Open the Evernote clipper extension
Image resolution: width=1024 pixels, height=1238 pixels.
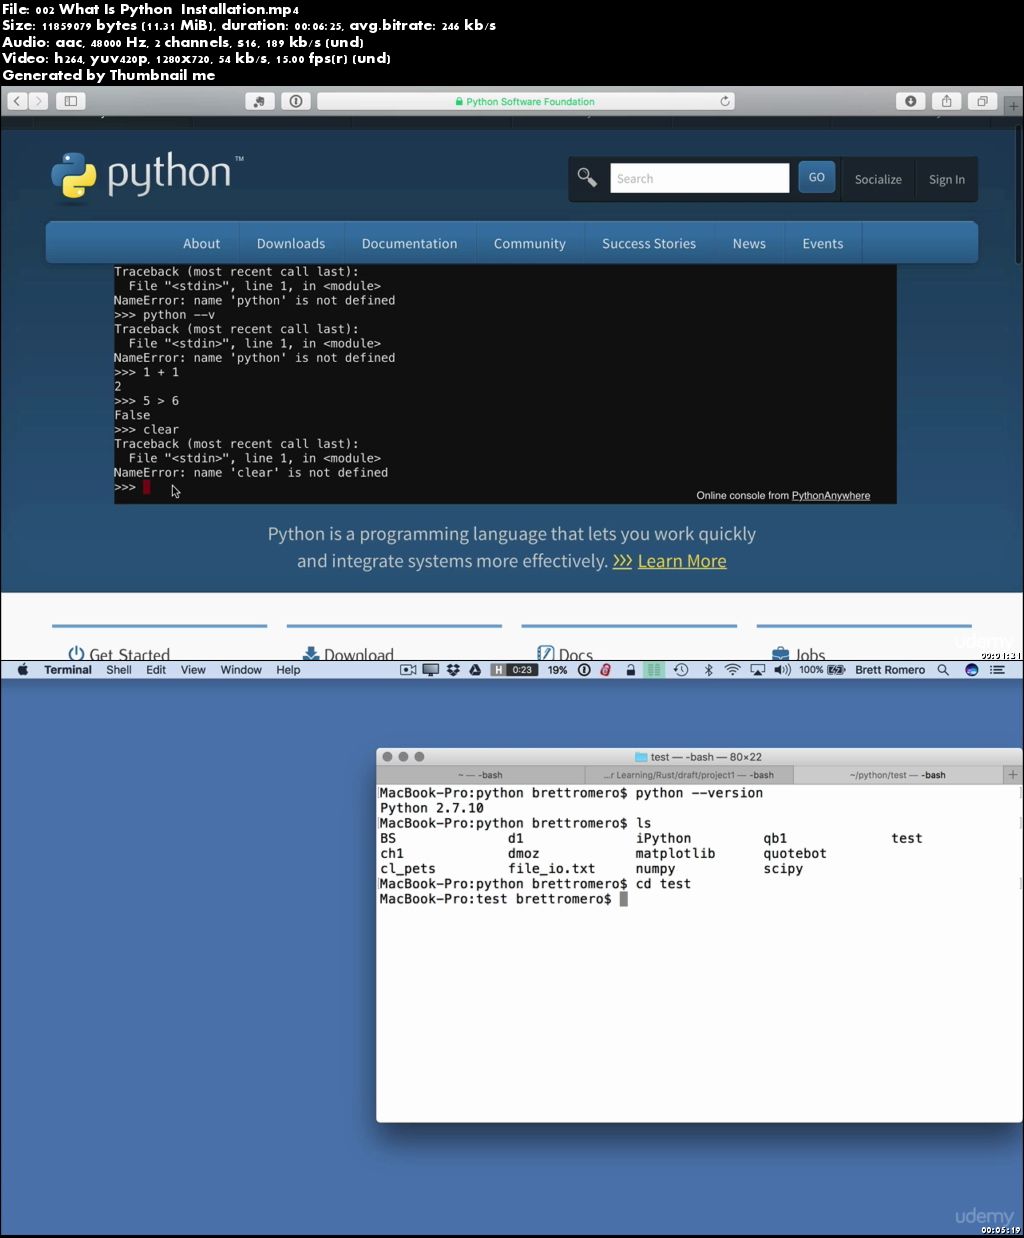pyautogui.click(x=260, y=101)
